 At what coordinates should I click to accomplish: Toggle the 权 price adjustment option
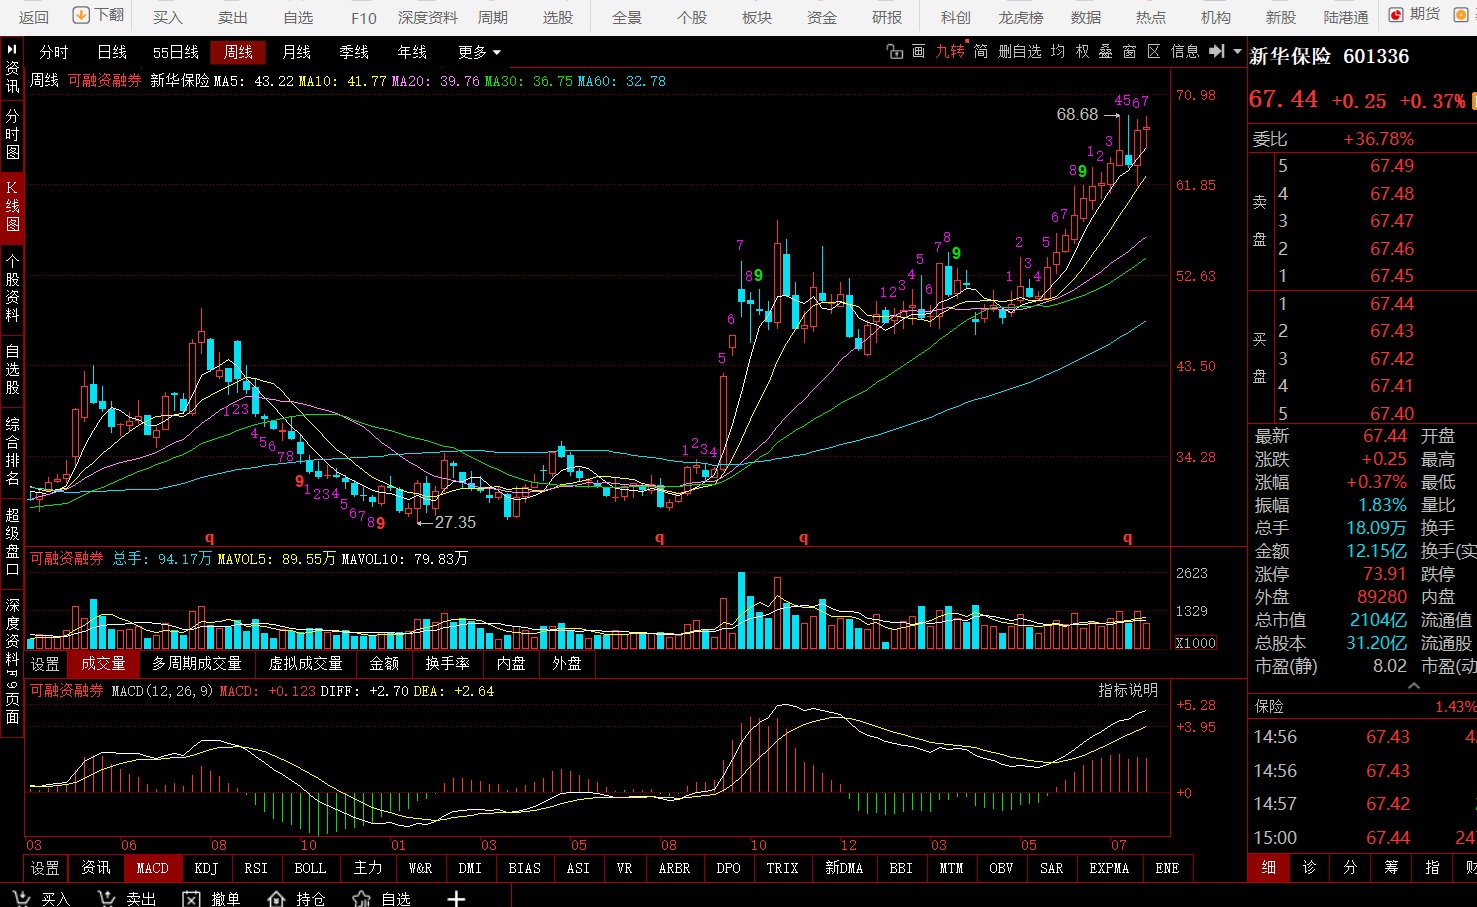click(x=1082, y=52)
